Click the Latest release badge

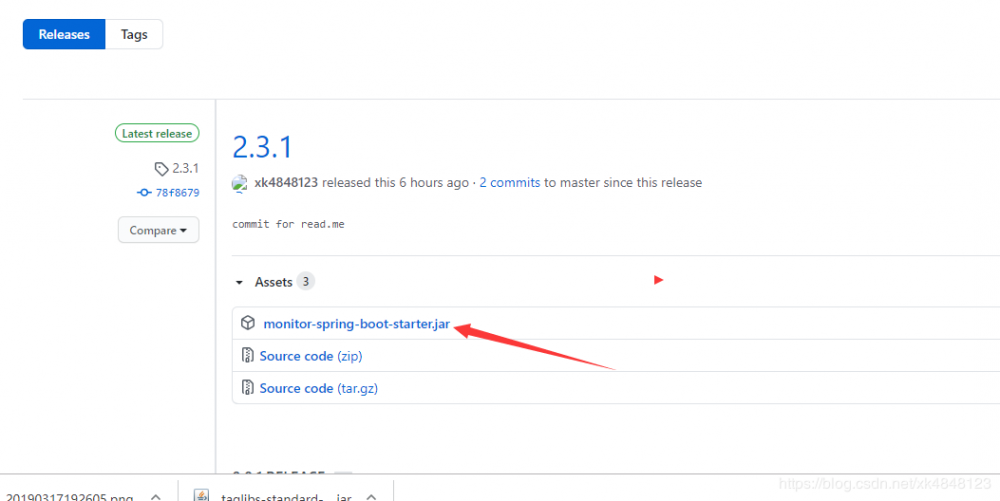pos(157,134)
